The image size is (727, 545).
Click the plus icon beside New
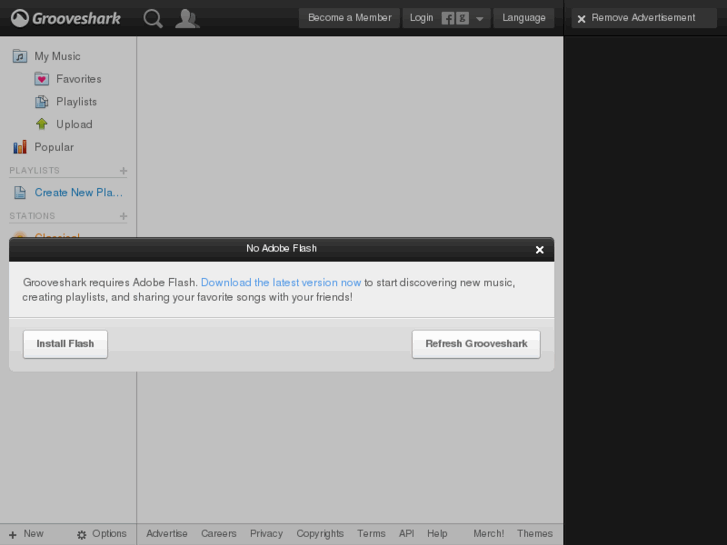(x=13, y=535)
